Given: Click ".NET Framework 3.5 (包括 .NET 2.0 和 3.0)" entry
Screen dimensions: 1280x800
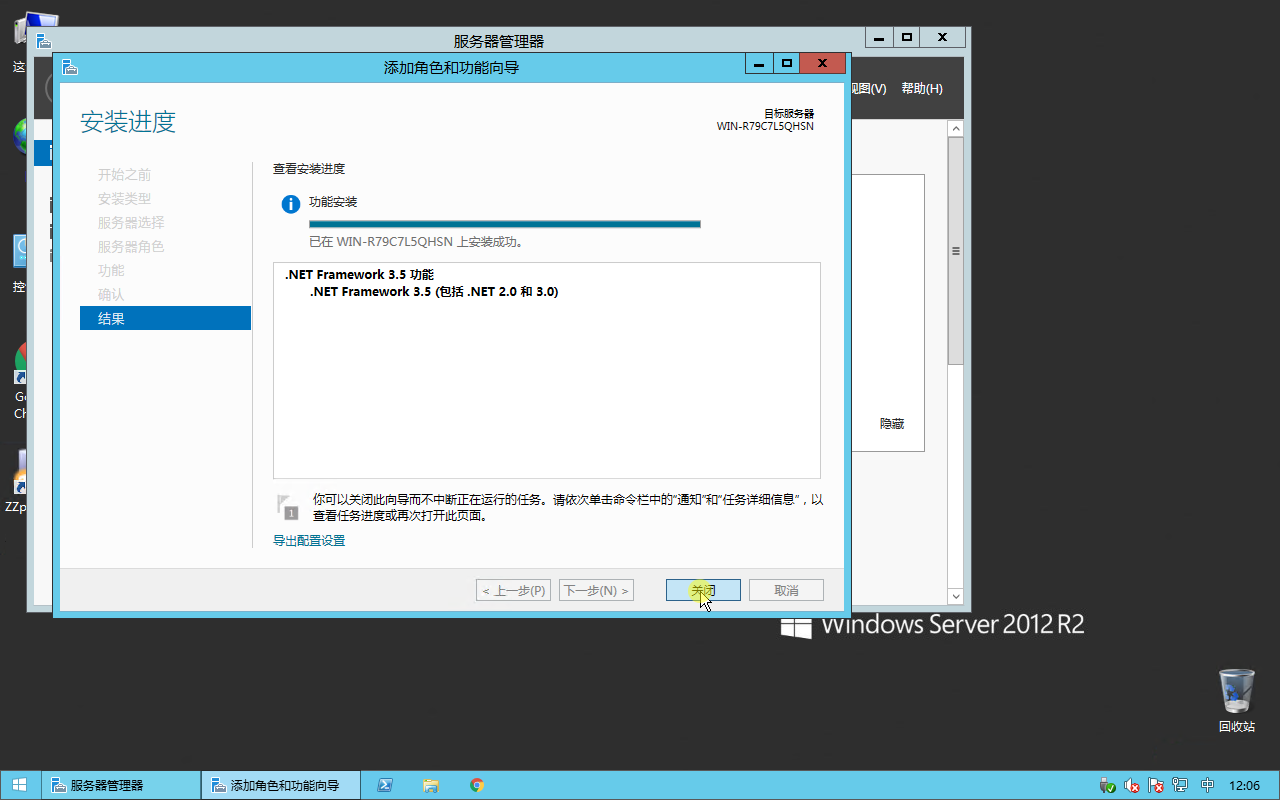Looking at the screenshot, I should [x=434, y=292].
